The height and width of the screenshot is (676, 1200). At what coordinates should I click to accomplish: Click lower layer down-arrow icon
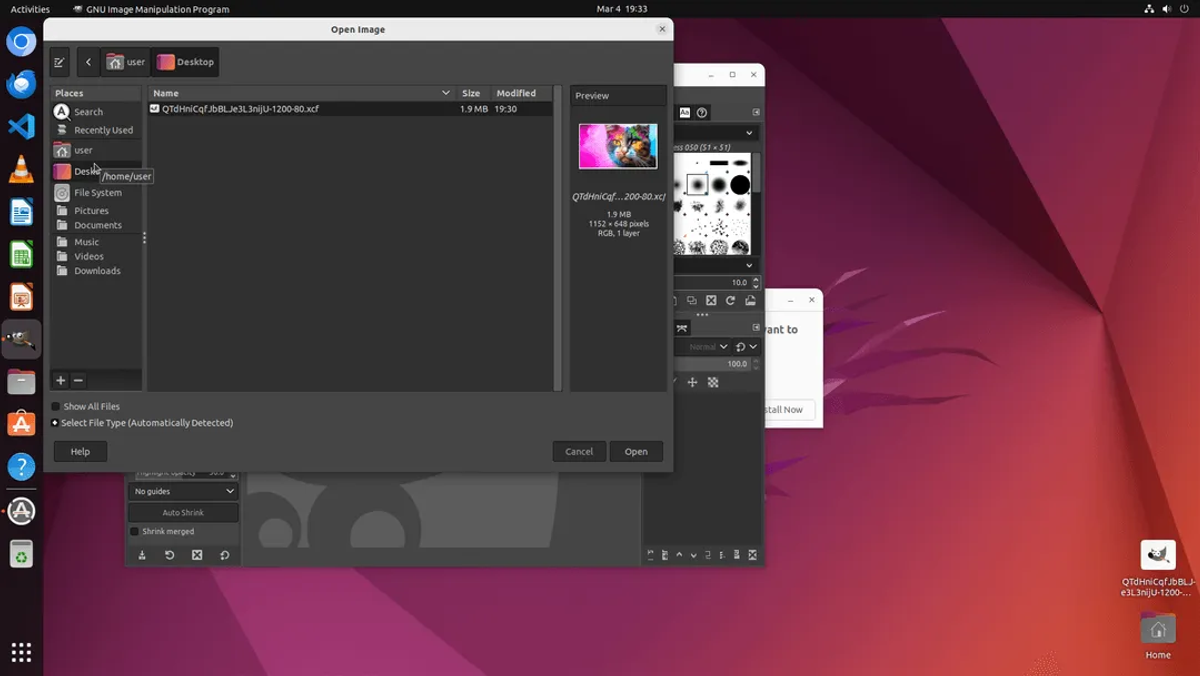click(693, 555)
